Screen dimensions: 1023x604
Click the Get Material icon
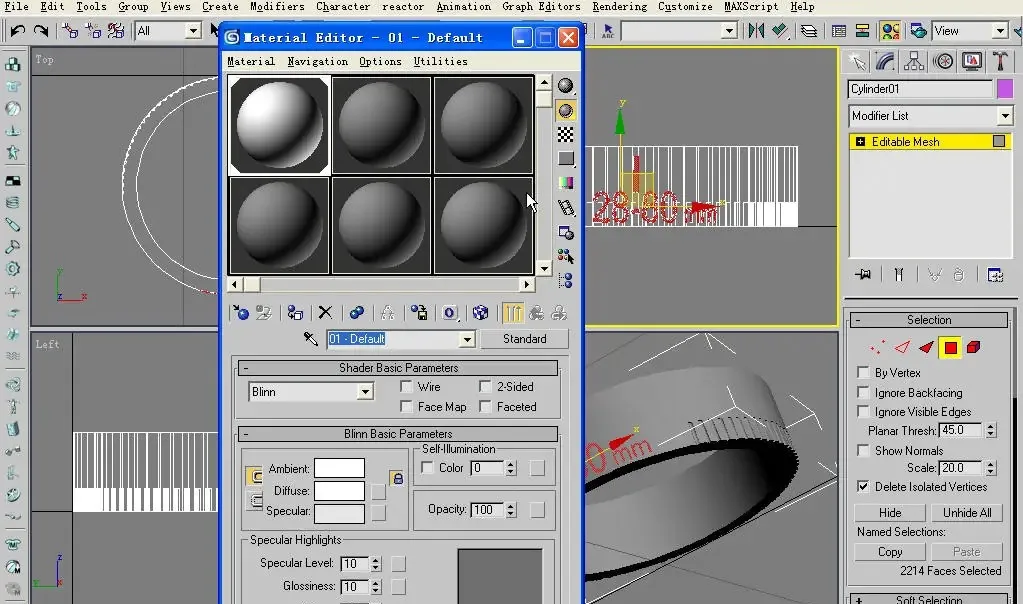(x=240, y=313)
